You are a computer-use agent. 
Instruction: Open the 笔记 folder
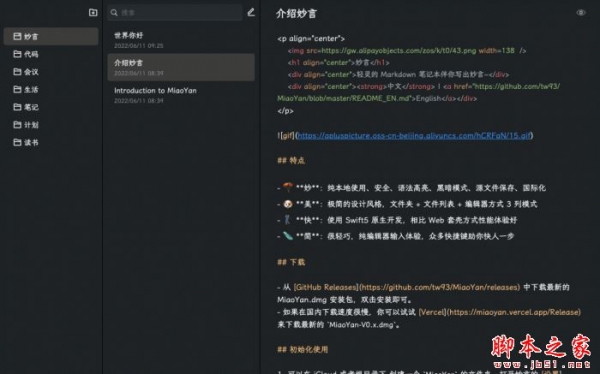[x=51, y=107]
